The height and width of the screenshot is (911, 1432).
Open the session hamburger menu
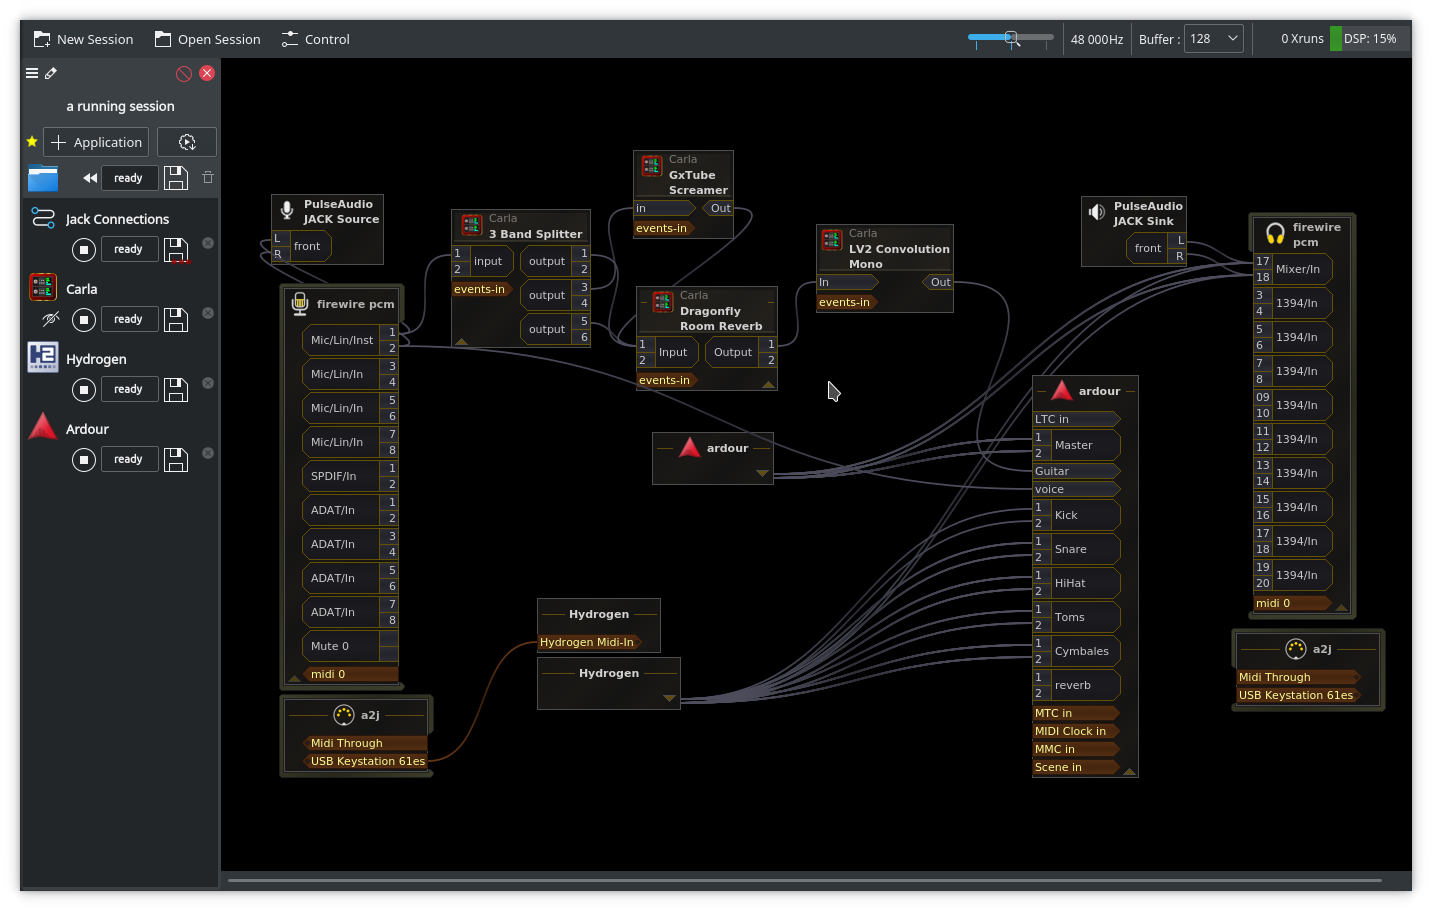click(32, 73)
